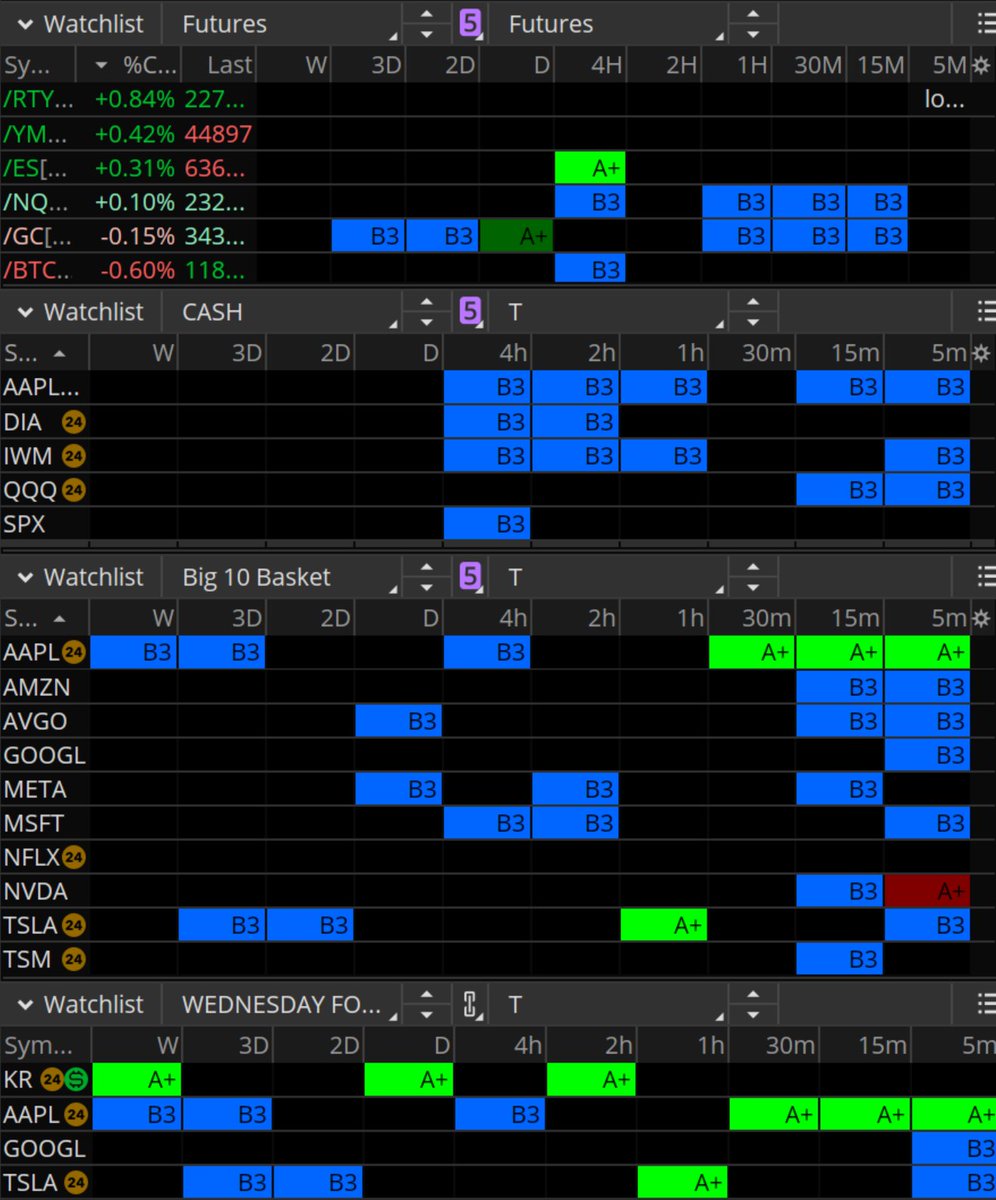The height and width of the screenshot is (1200, 996).
Task: Open the WEDNESDAY FO watchlist hamburger menu
Action: tap(985, 1004)
